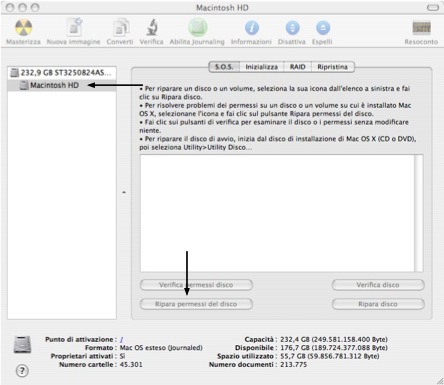Open Informazioni for the volume
The image size is (444, 385).
(252, 28)
